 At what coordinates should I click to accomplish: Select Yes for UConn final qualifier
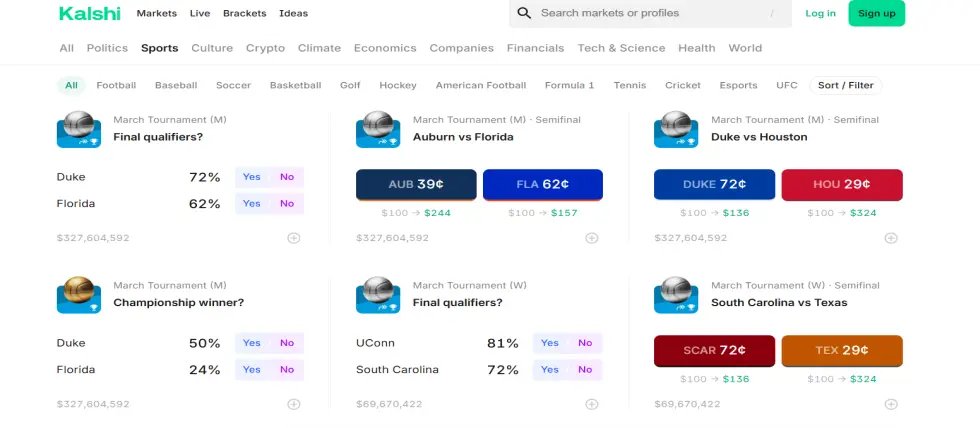click(x=550, y=343)
